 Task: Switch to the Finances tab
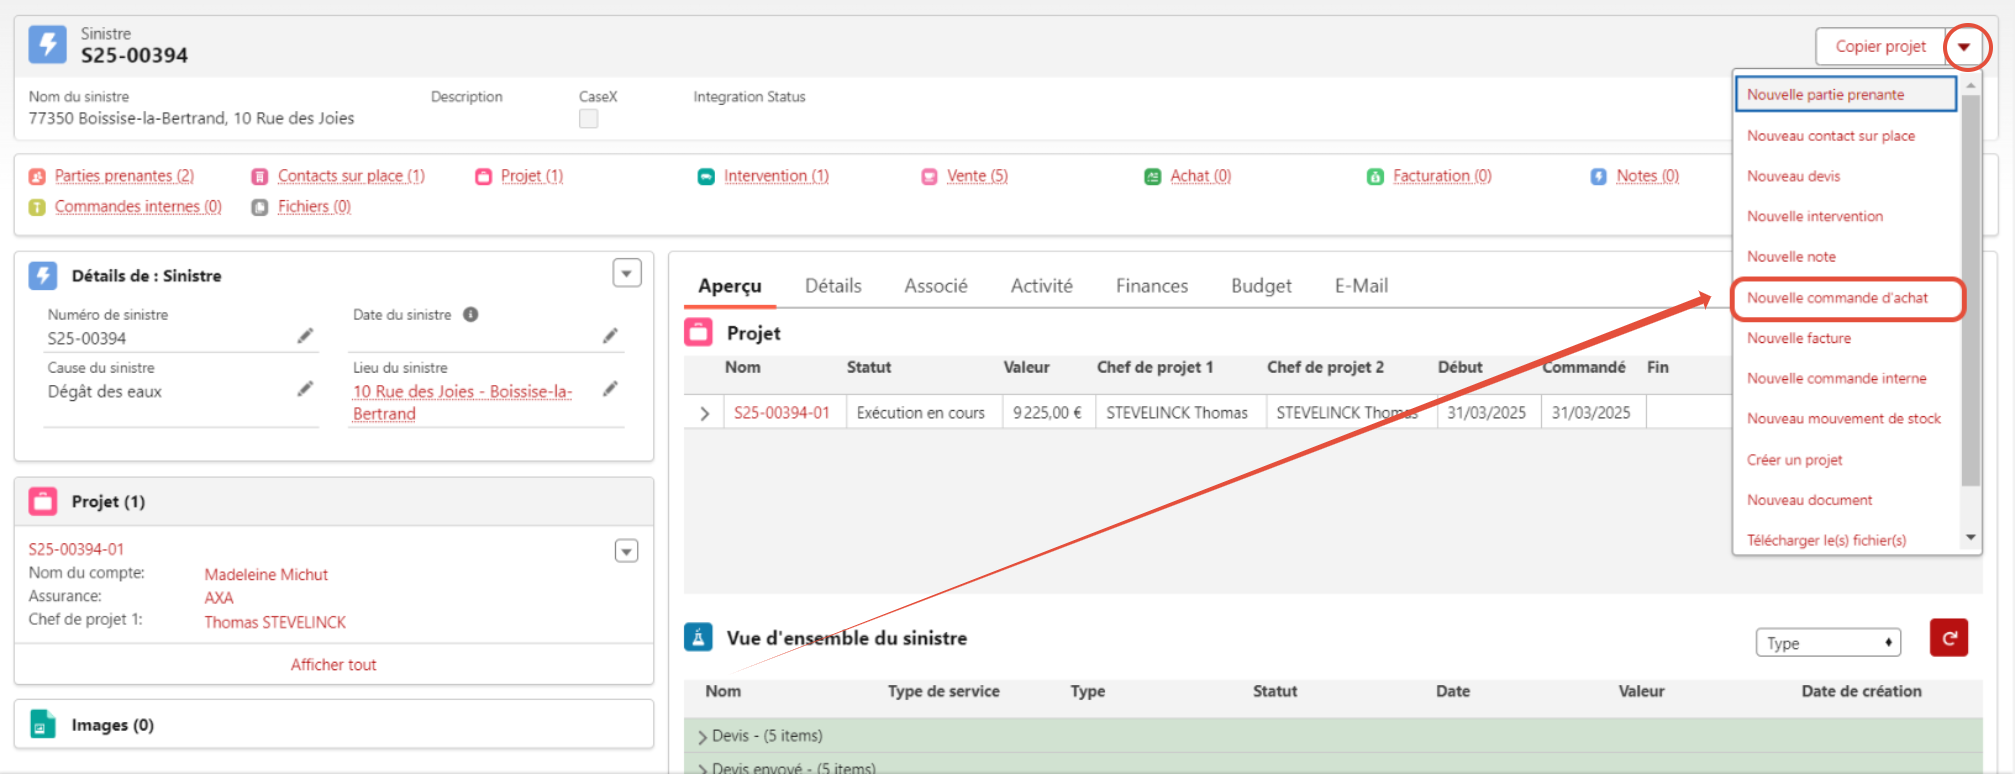click(x=1152, y=286)
